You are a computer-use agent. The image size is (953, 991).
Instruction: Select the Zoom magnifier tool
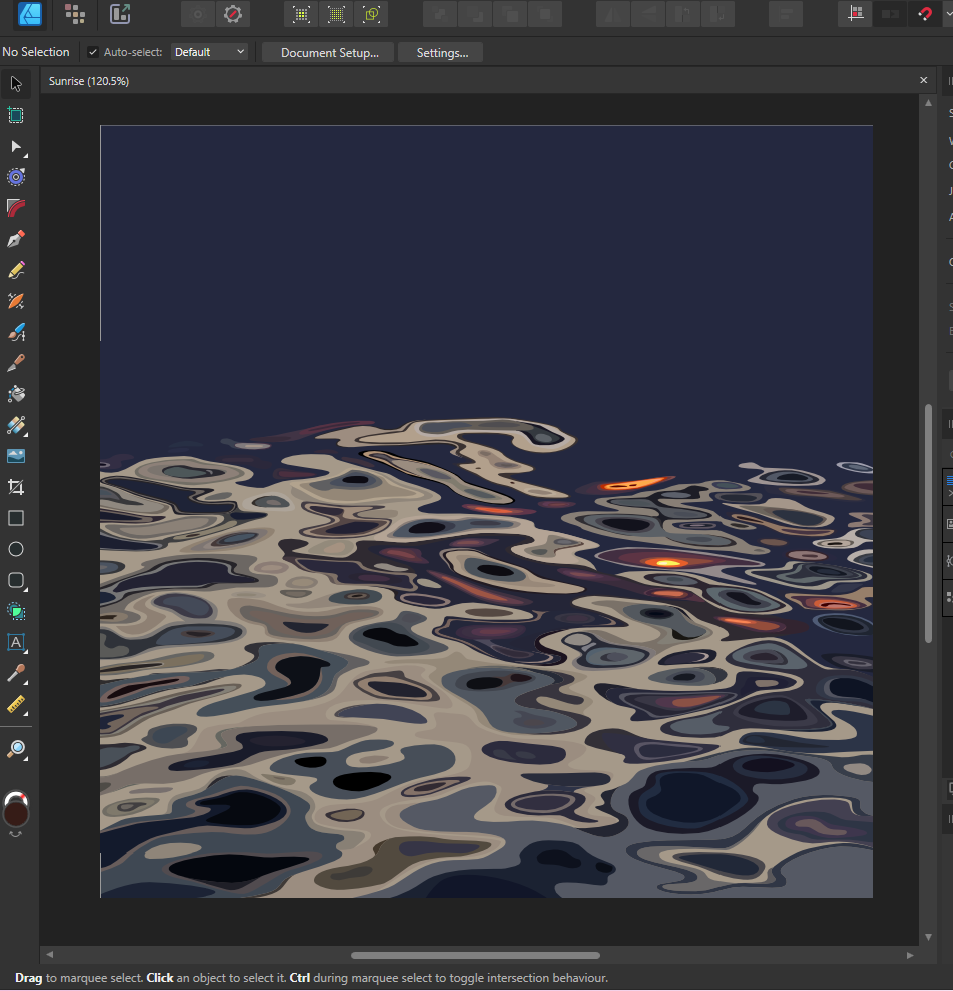(16, 749)
